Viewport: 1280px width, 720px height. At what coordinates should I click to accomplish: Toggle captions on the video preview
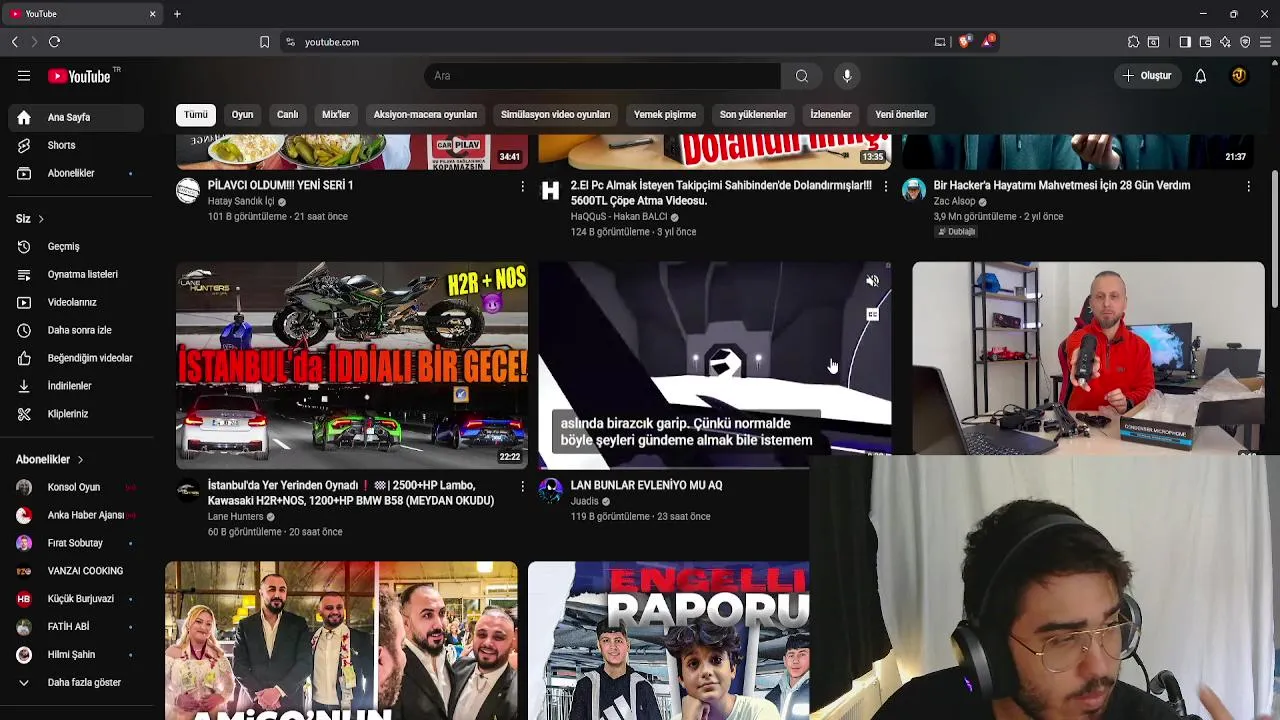click(872, 315)
